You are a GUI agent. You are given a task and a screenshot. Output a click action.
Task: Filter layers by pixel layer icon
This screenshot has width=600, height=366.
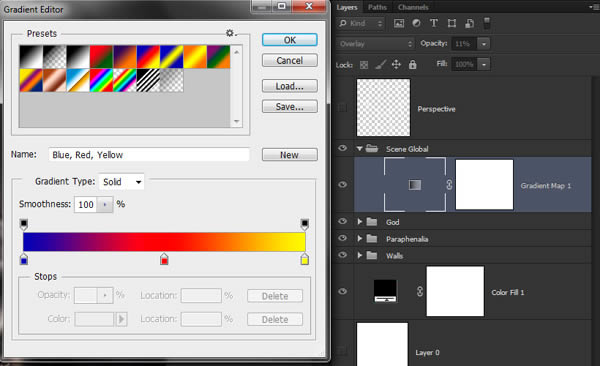[x=399, y=23]
